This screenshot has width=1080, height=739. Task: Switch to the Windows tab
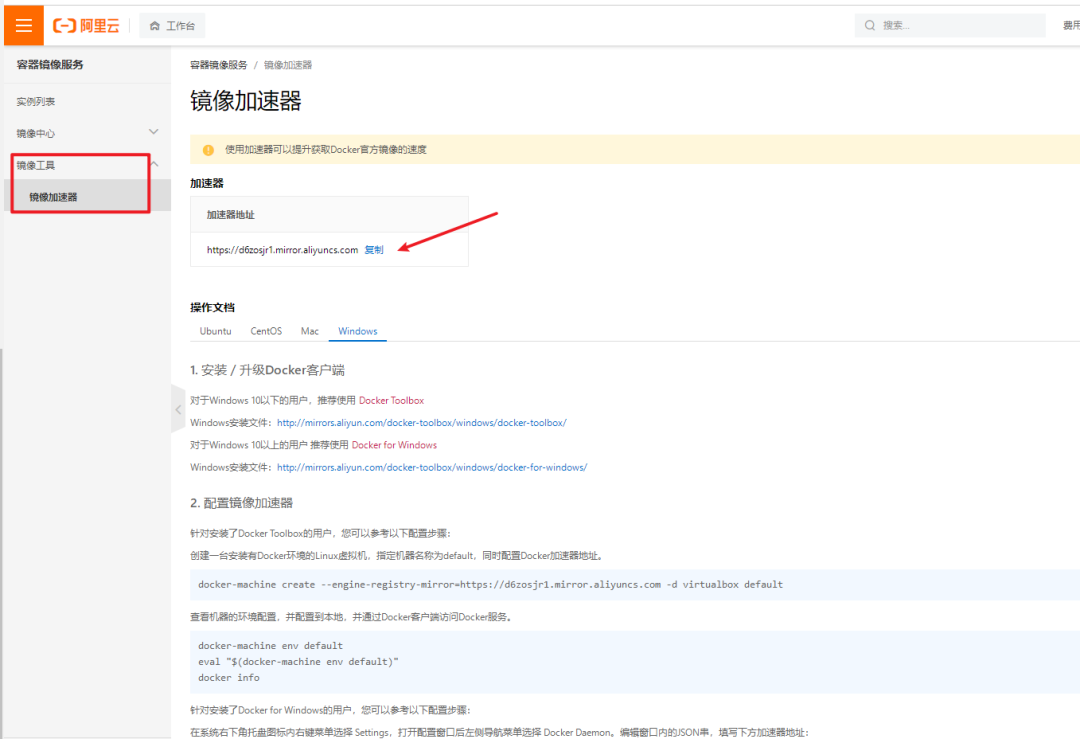pos(357,331)
